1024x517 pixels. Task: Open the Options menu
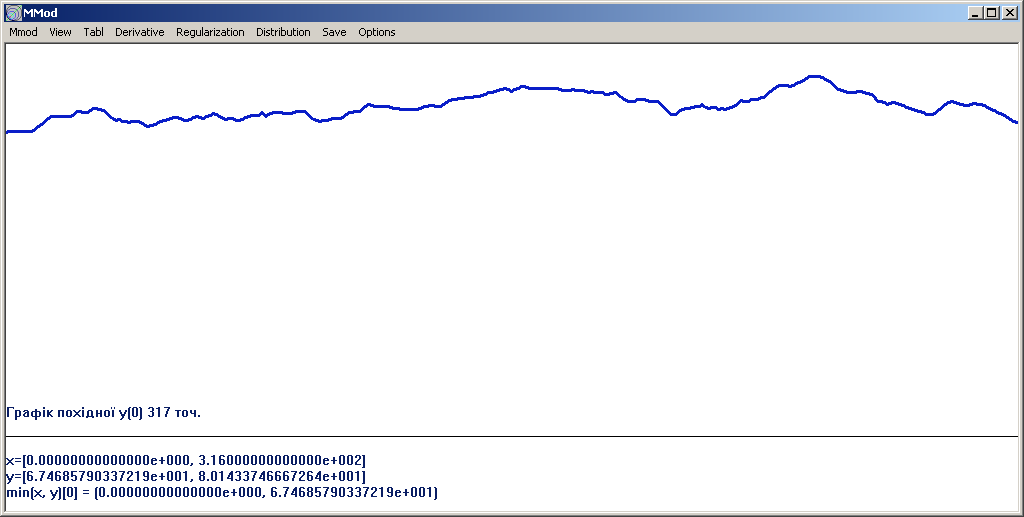pyautogui.click(x=377, y=32)
